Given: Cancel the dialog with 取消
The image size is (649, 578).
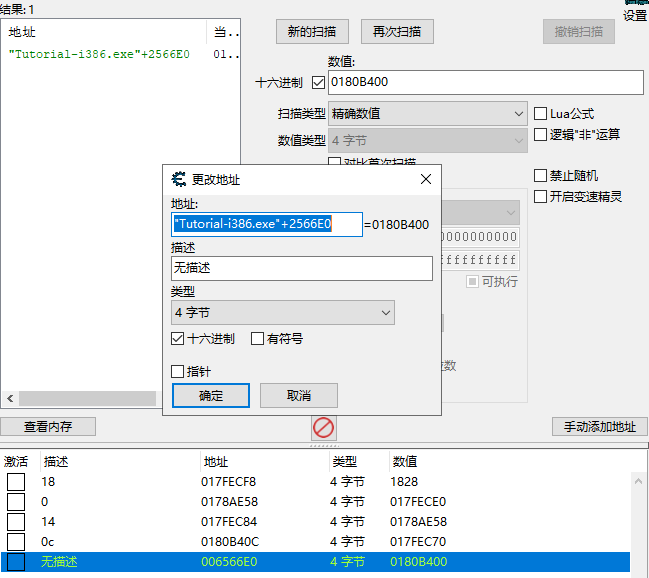Looking at the screenshot, I should coord(299,395).
